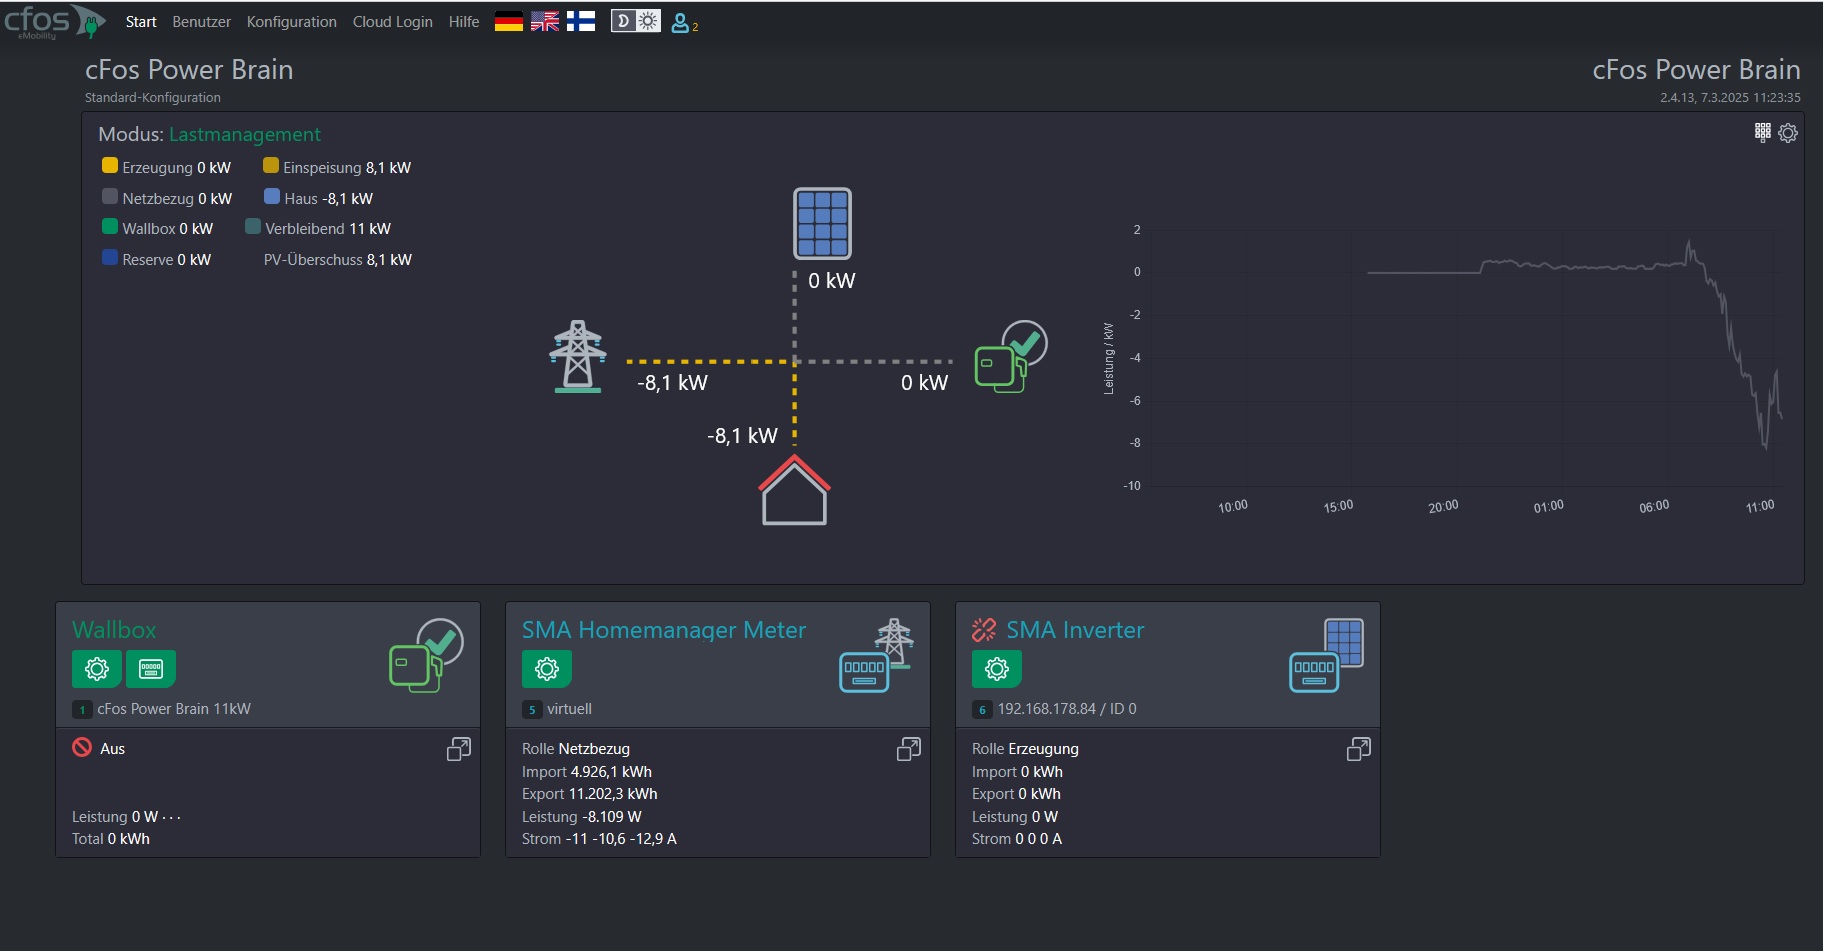Click the Erzeugung yellow legend swatch

(x=110, y=165)
